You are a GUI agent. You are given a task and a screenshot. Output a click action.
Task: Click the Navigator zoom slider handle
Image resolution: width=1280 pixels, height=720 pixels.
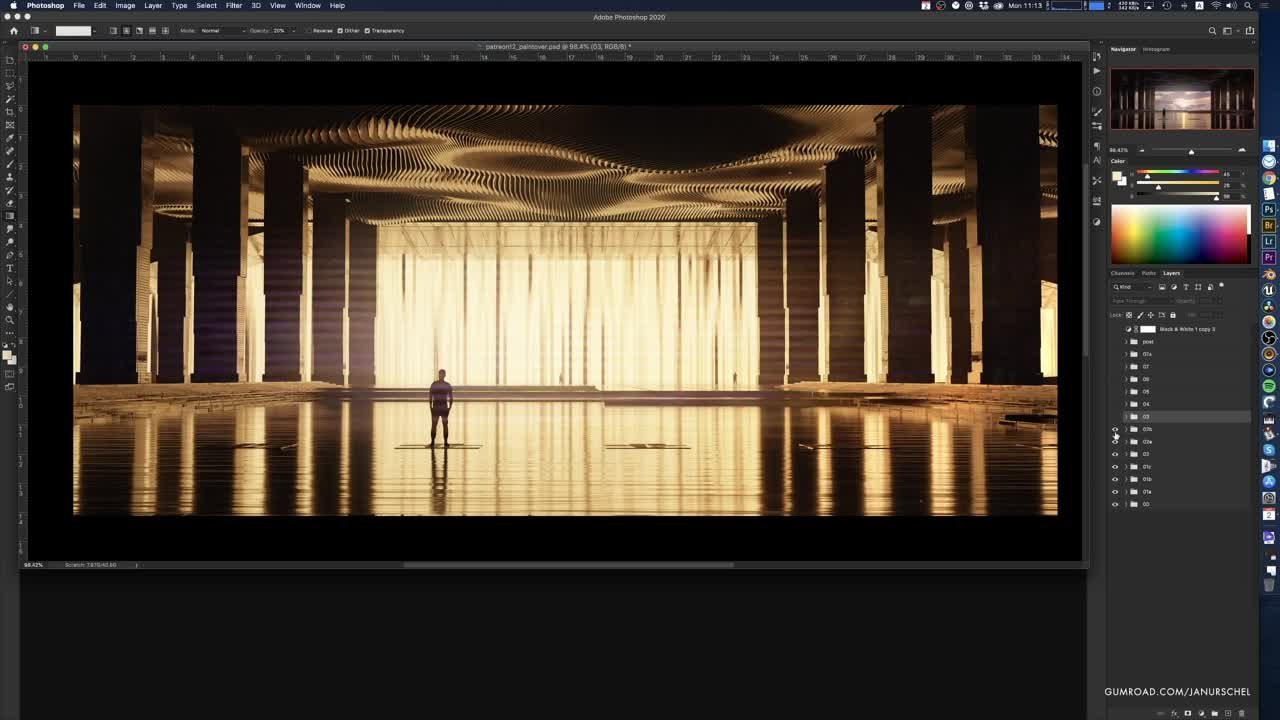click(x=1191, y=151)
